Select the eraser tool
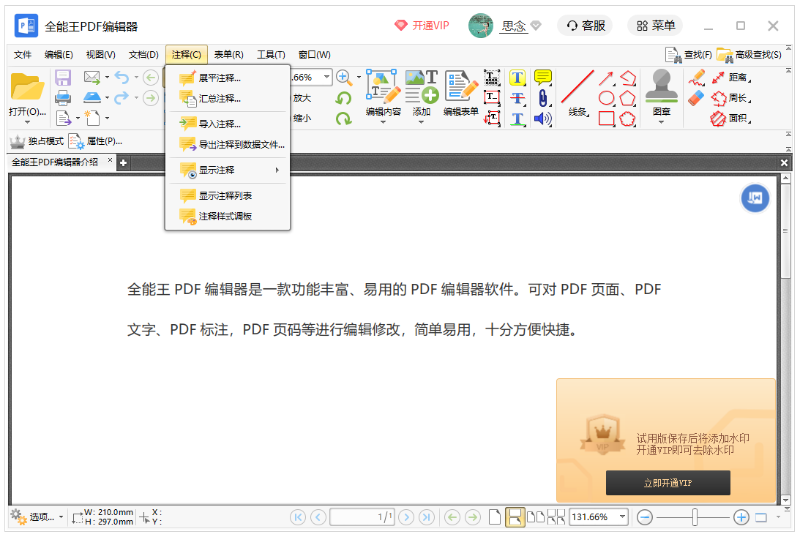The width and height of the screenshot is (800, 537). click(696, 98)
